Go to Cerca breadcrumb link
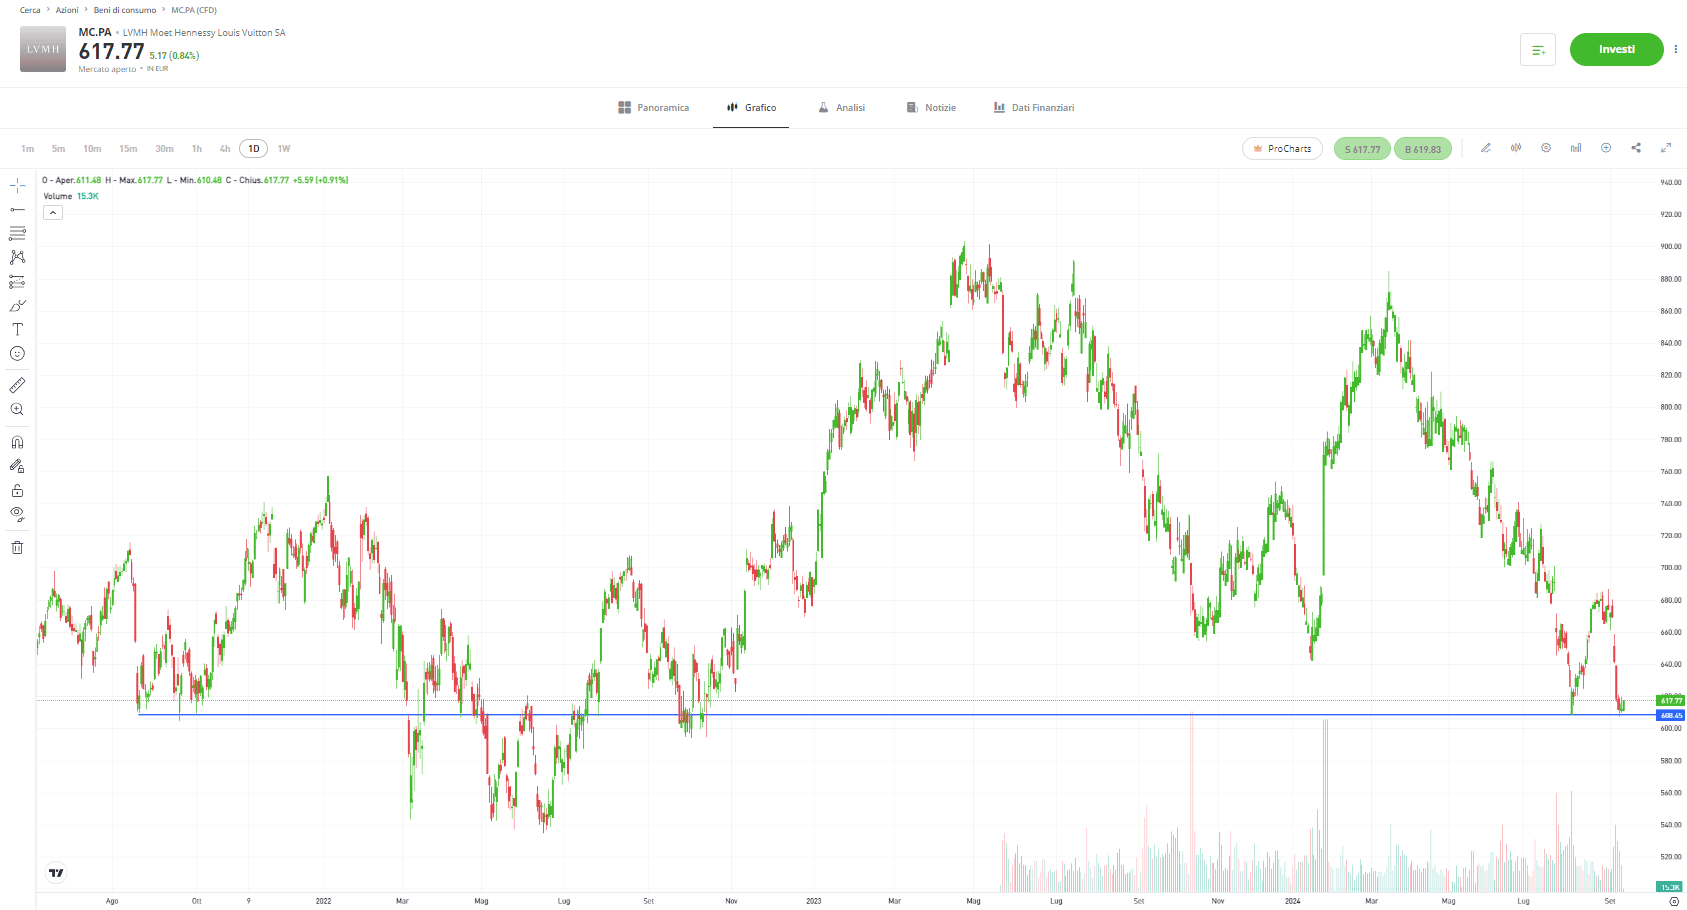The height and width of the screenshot is (910, 1687). click(30, 10)
